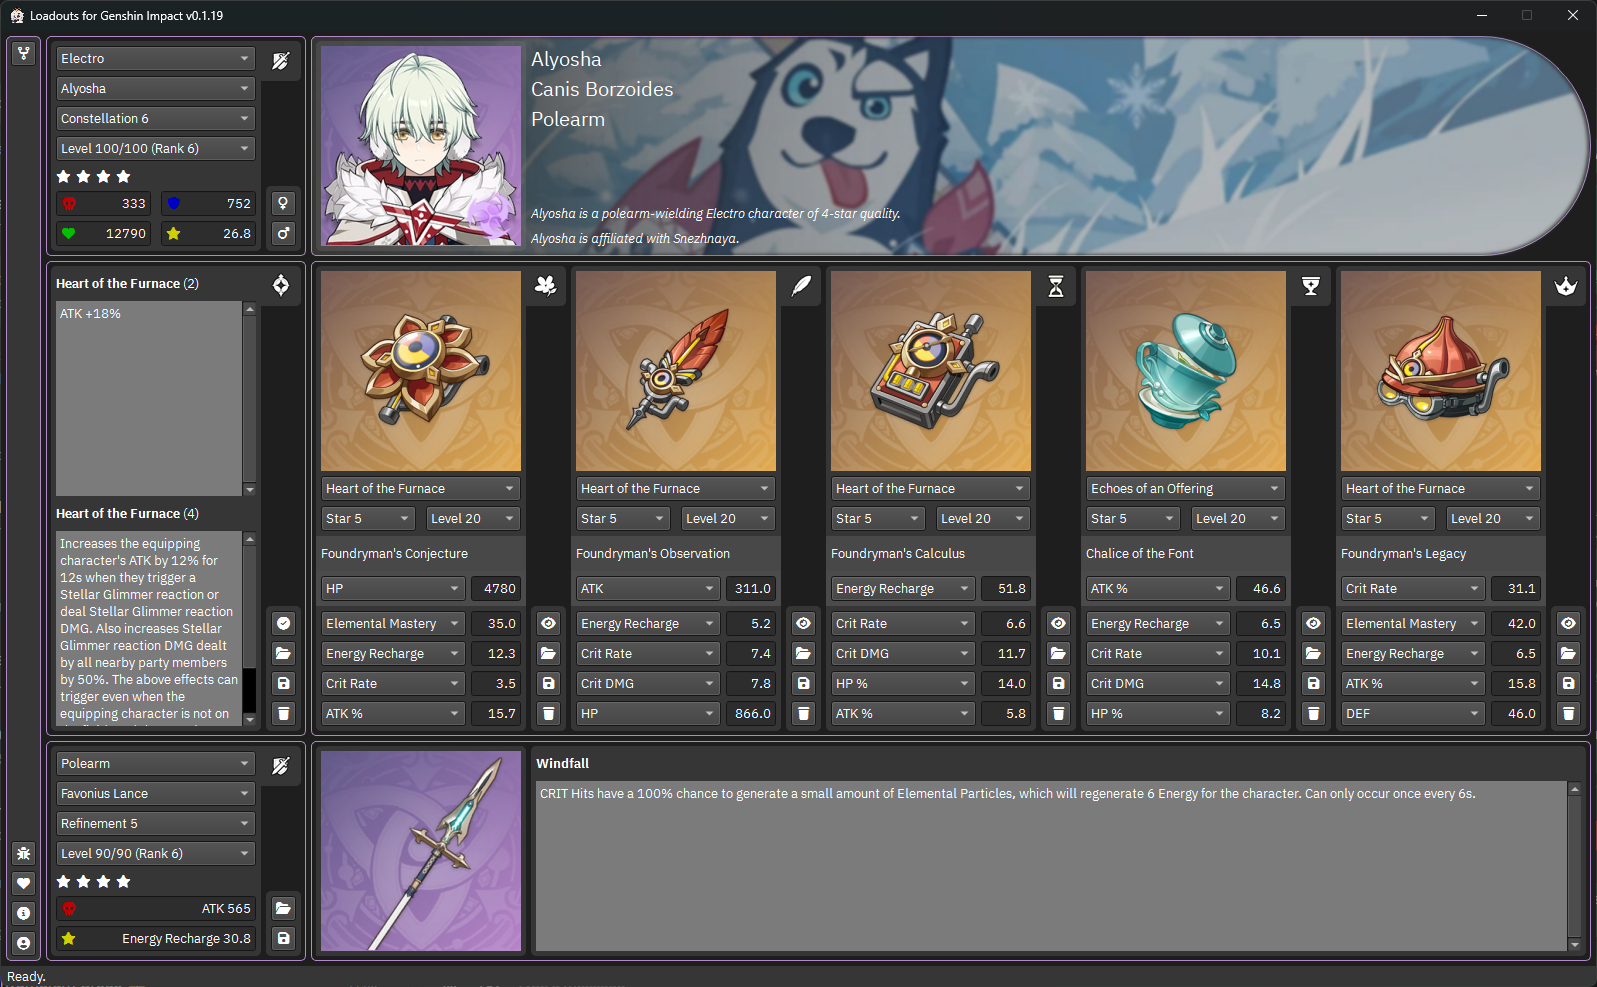Image resolution: width=1597 pixels, height=987 pixels.
Task: Delete via trash icon beside set bonus description
Action: [x=284, y=714]
